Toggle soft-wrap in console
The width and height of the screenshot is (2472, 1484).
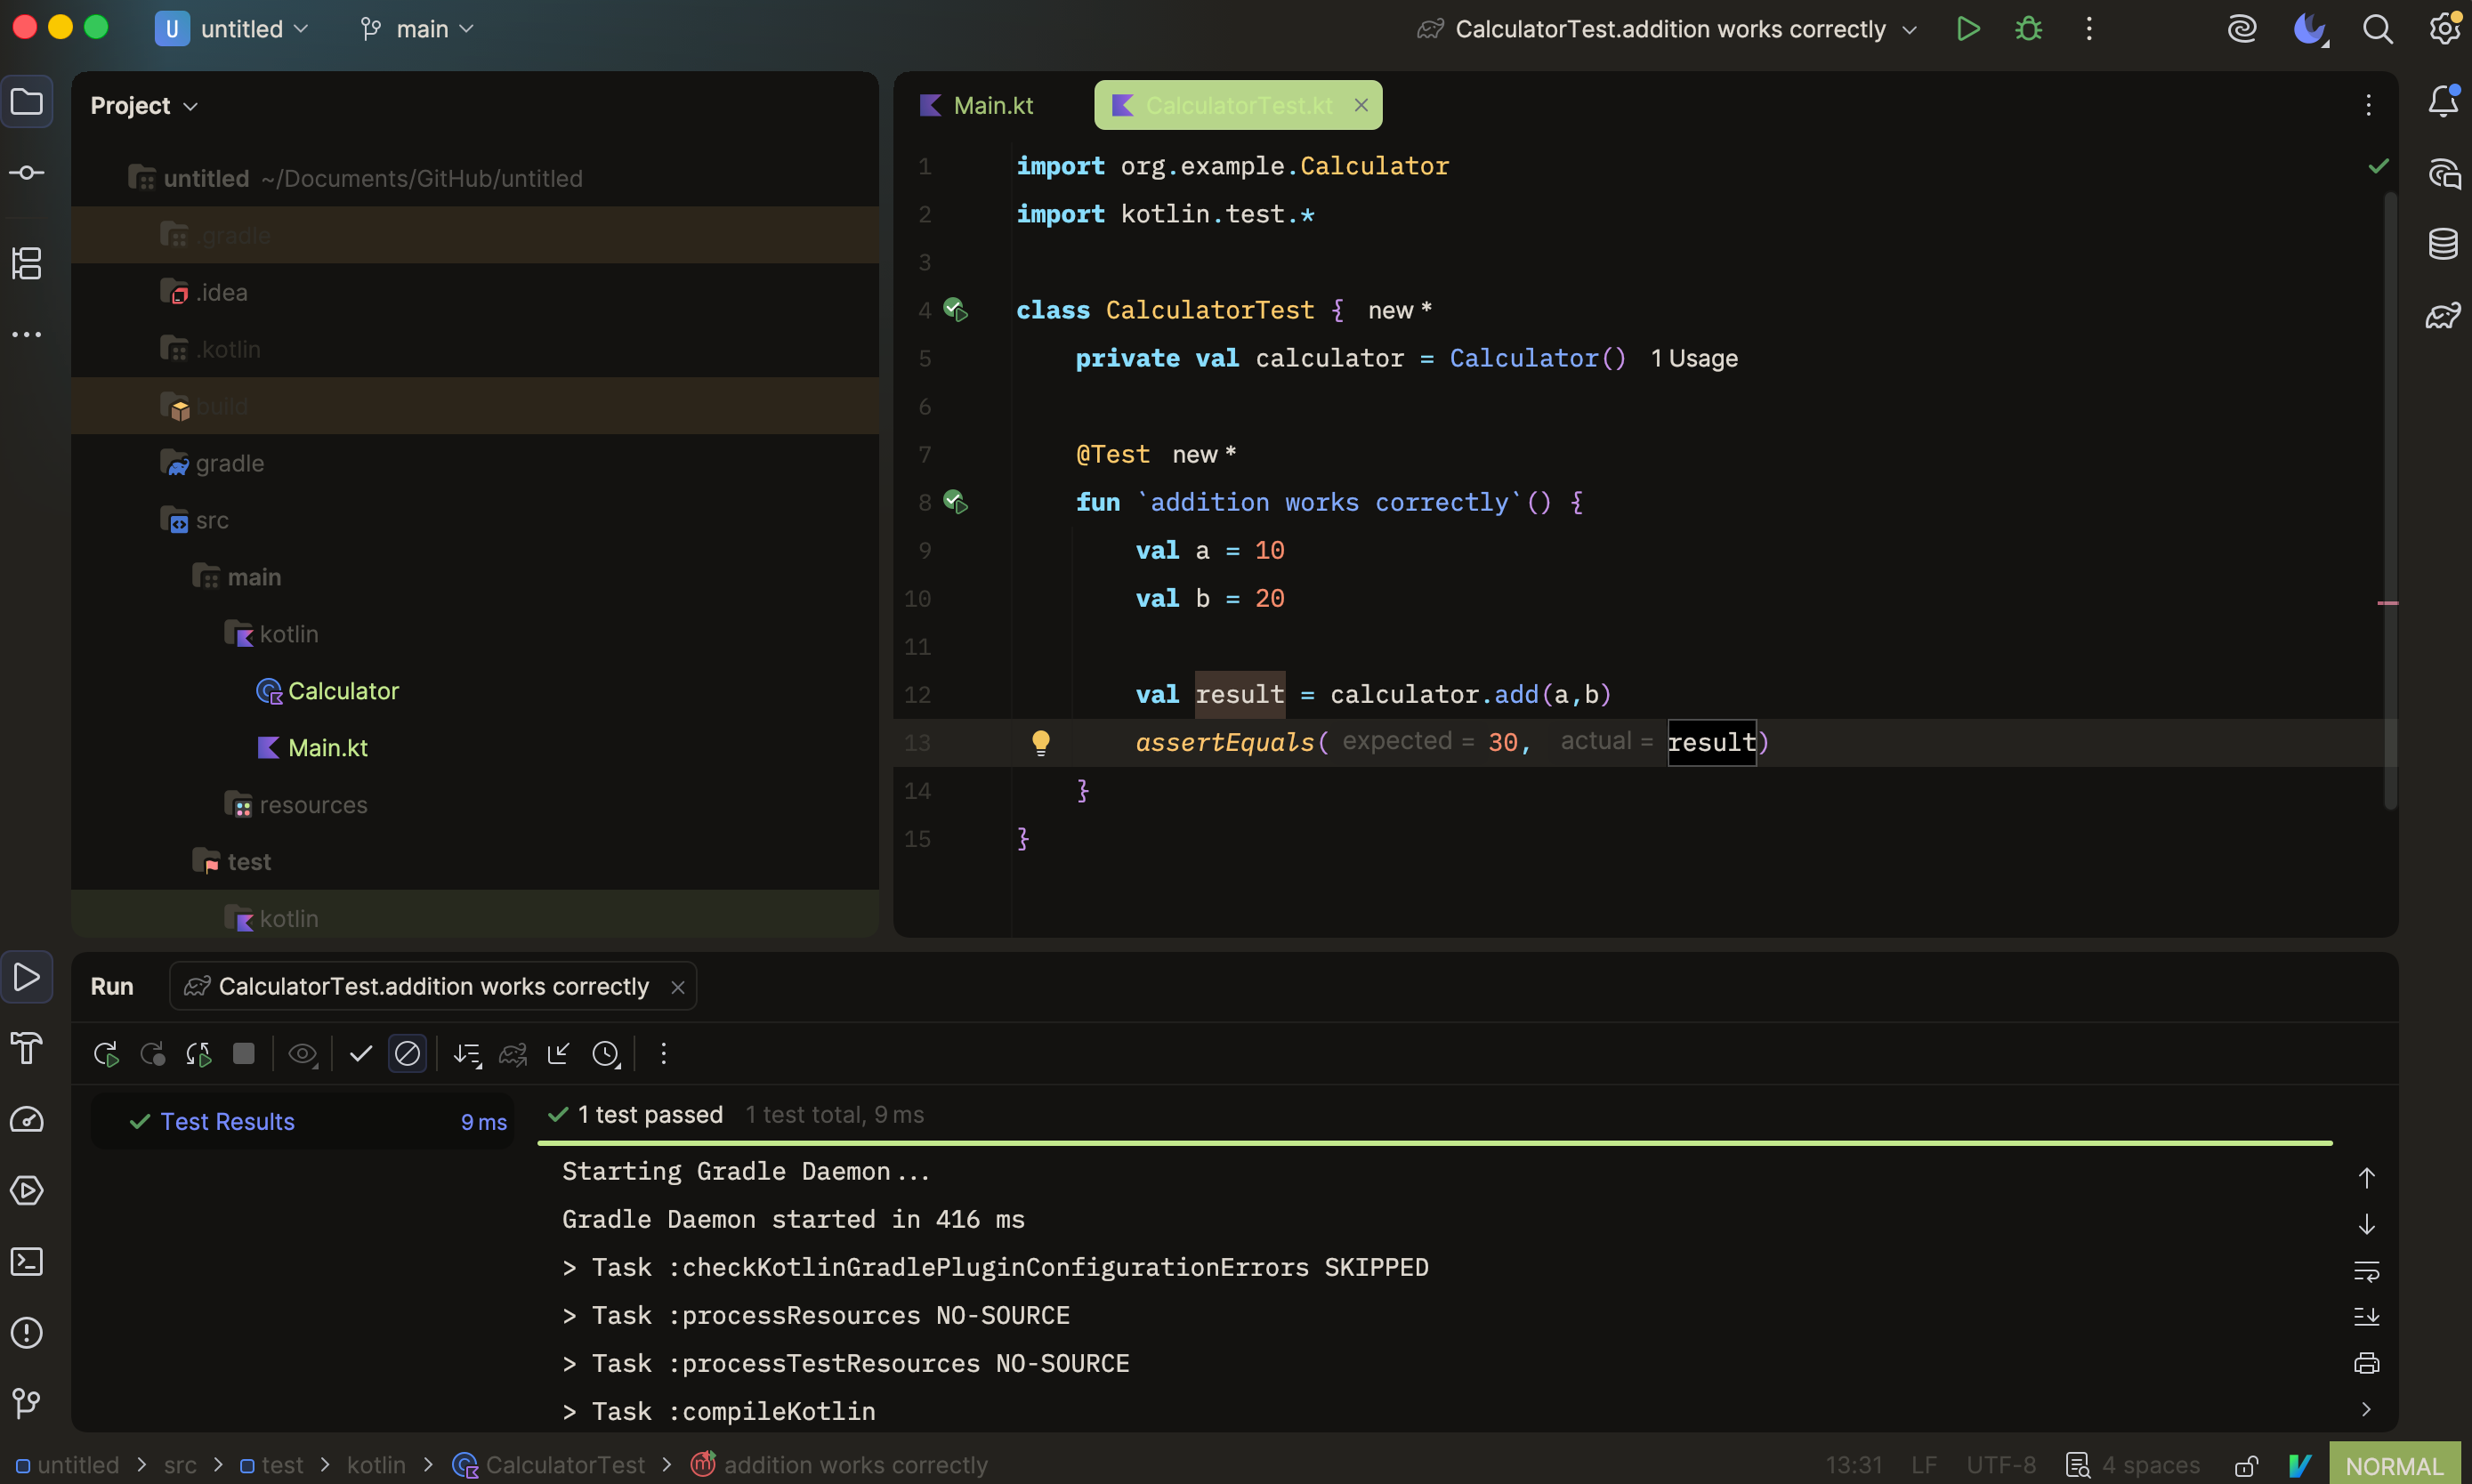point(2366,1271)
